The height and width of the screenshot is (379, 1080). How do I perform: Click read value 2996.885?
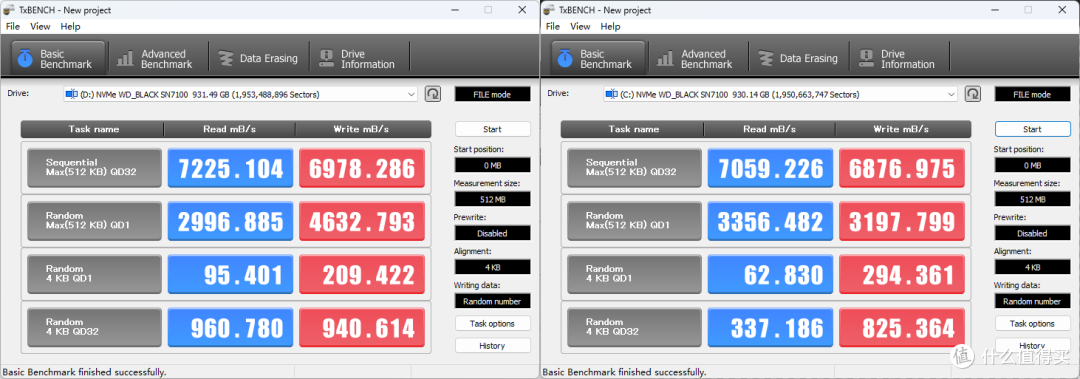(230, 221)
